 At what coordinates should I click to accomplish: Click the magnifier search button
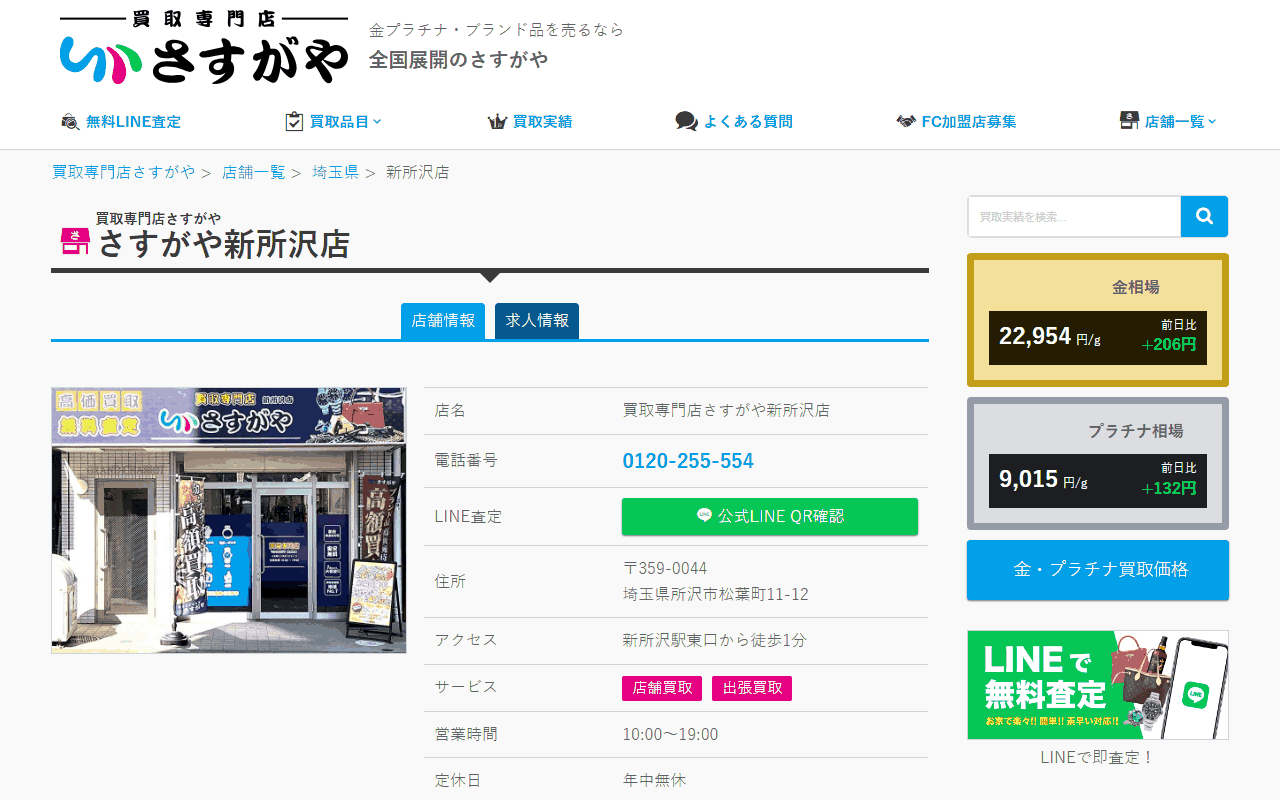tap(1204, 216)
